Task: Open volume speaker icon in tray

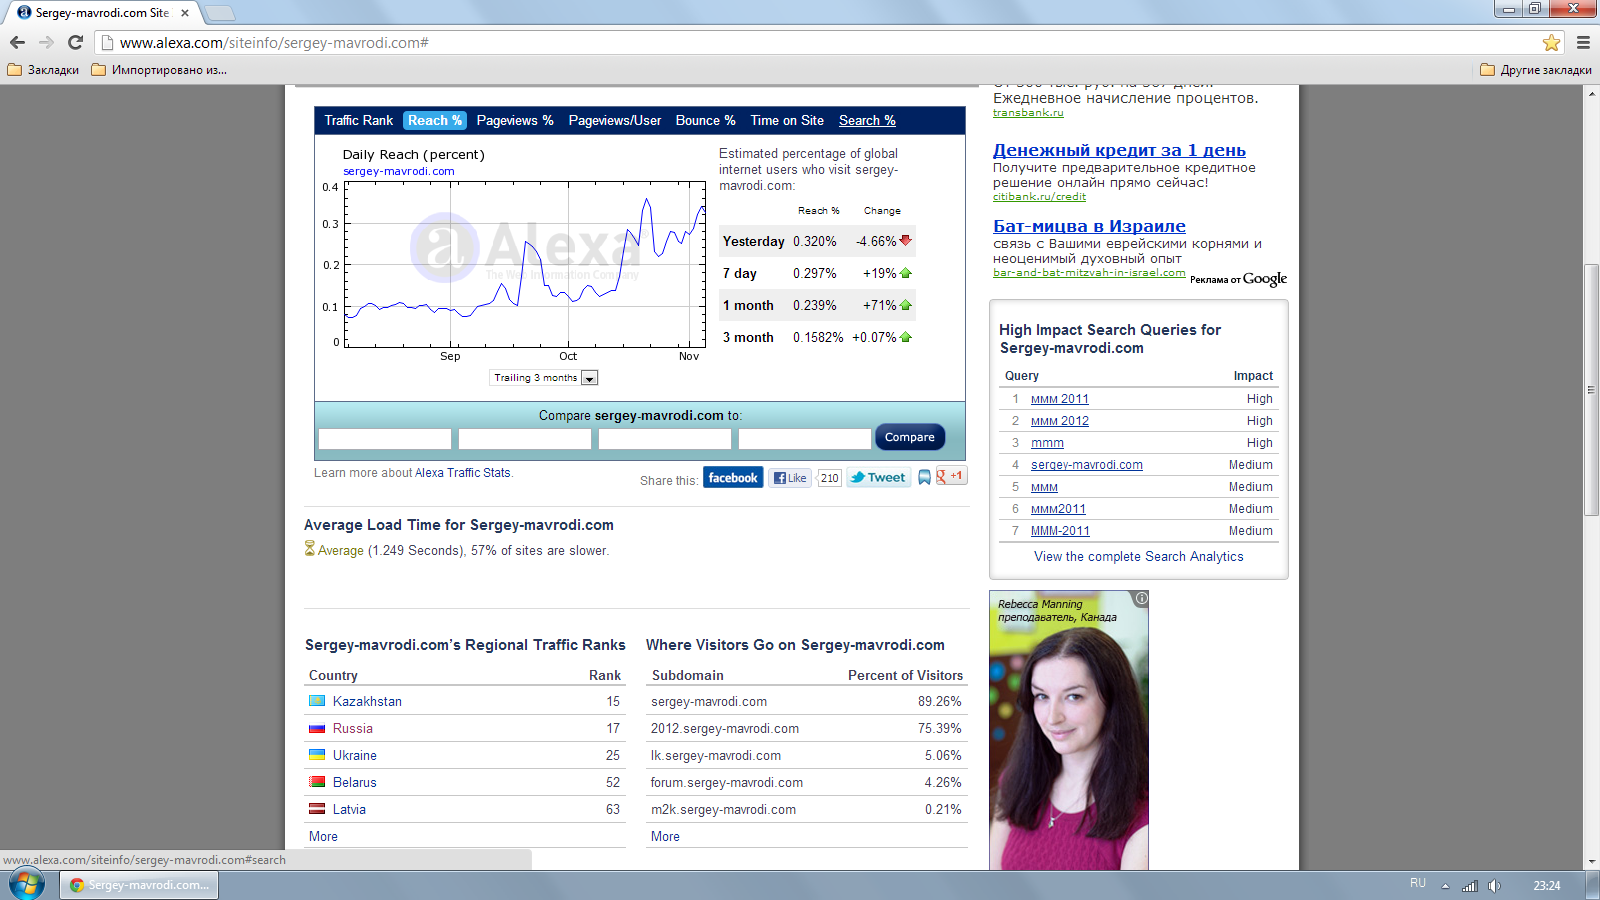Action: tap(1494, 886)
